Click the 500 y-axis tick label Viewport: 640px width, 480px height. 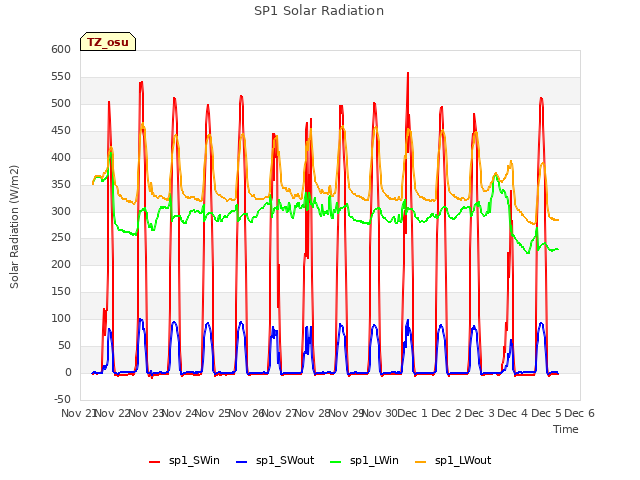click(61, 103)
